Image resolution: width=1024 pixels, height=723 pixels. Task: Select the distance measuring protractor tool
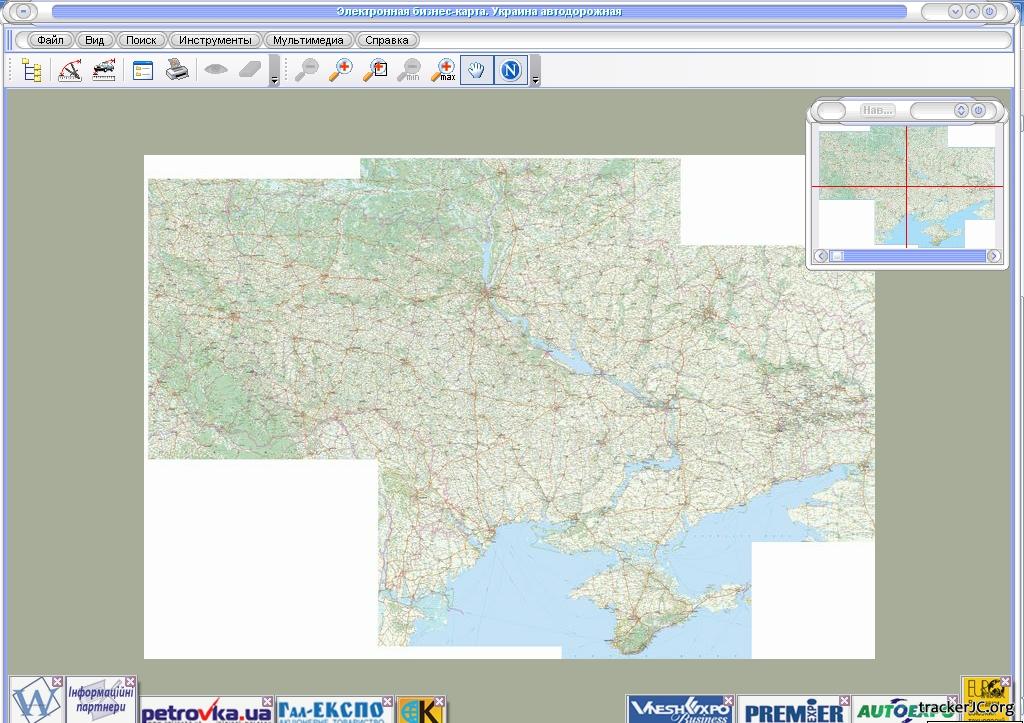pos(69,71)
